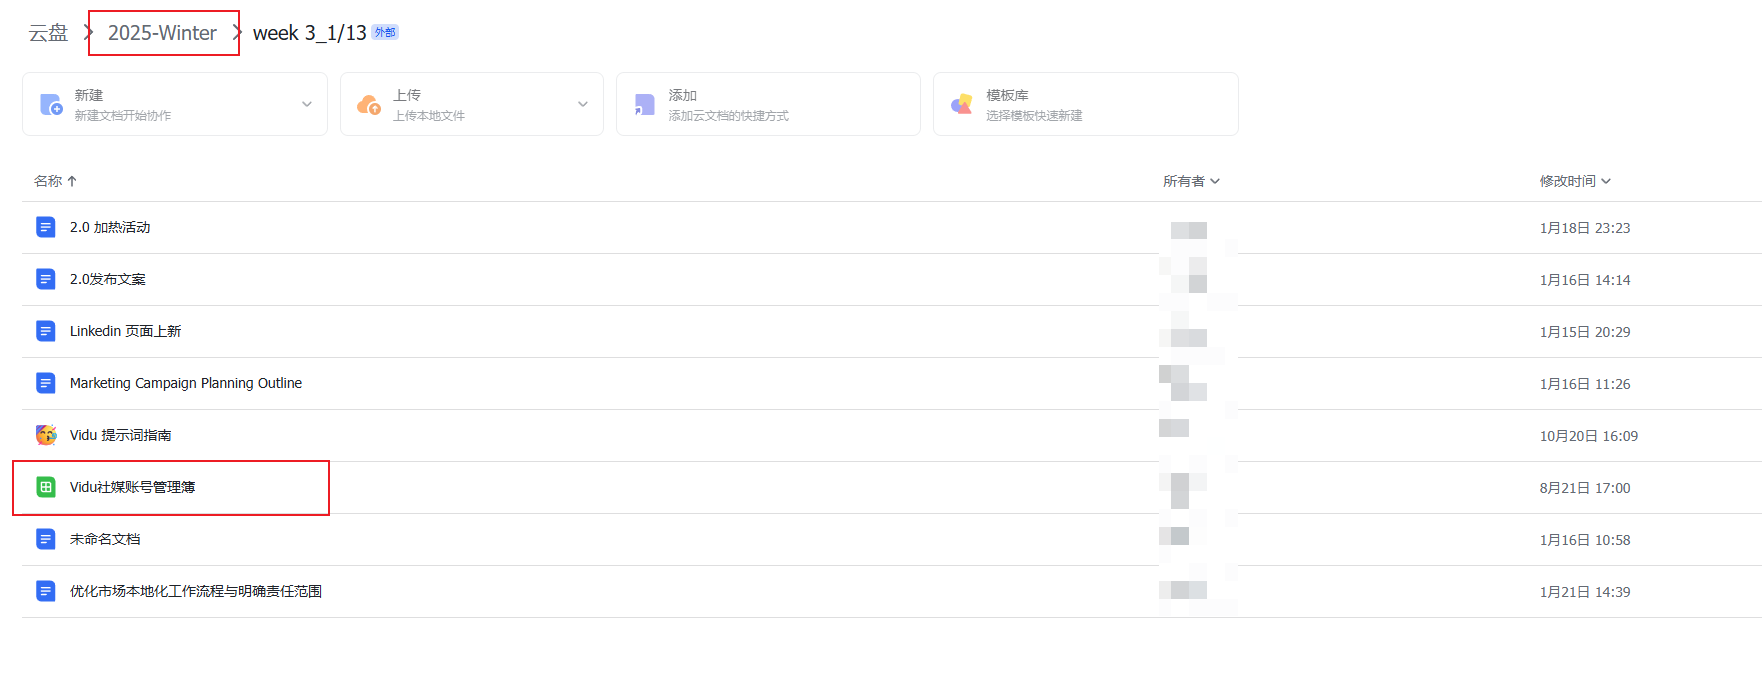Viewport: 1762px width, 688px height.
Task: Click the 模板库 template library icon
Action: [962, 104]
